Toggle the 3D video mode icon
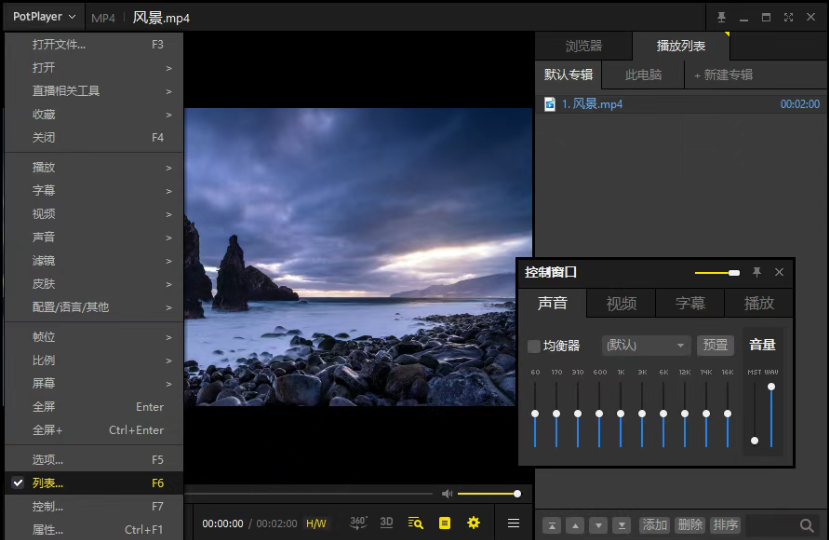Image resolution: width=829 pixels, height=540 pixels. (386, 522)
